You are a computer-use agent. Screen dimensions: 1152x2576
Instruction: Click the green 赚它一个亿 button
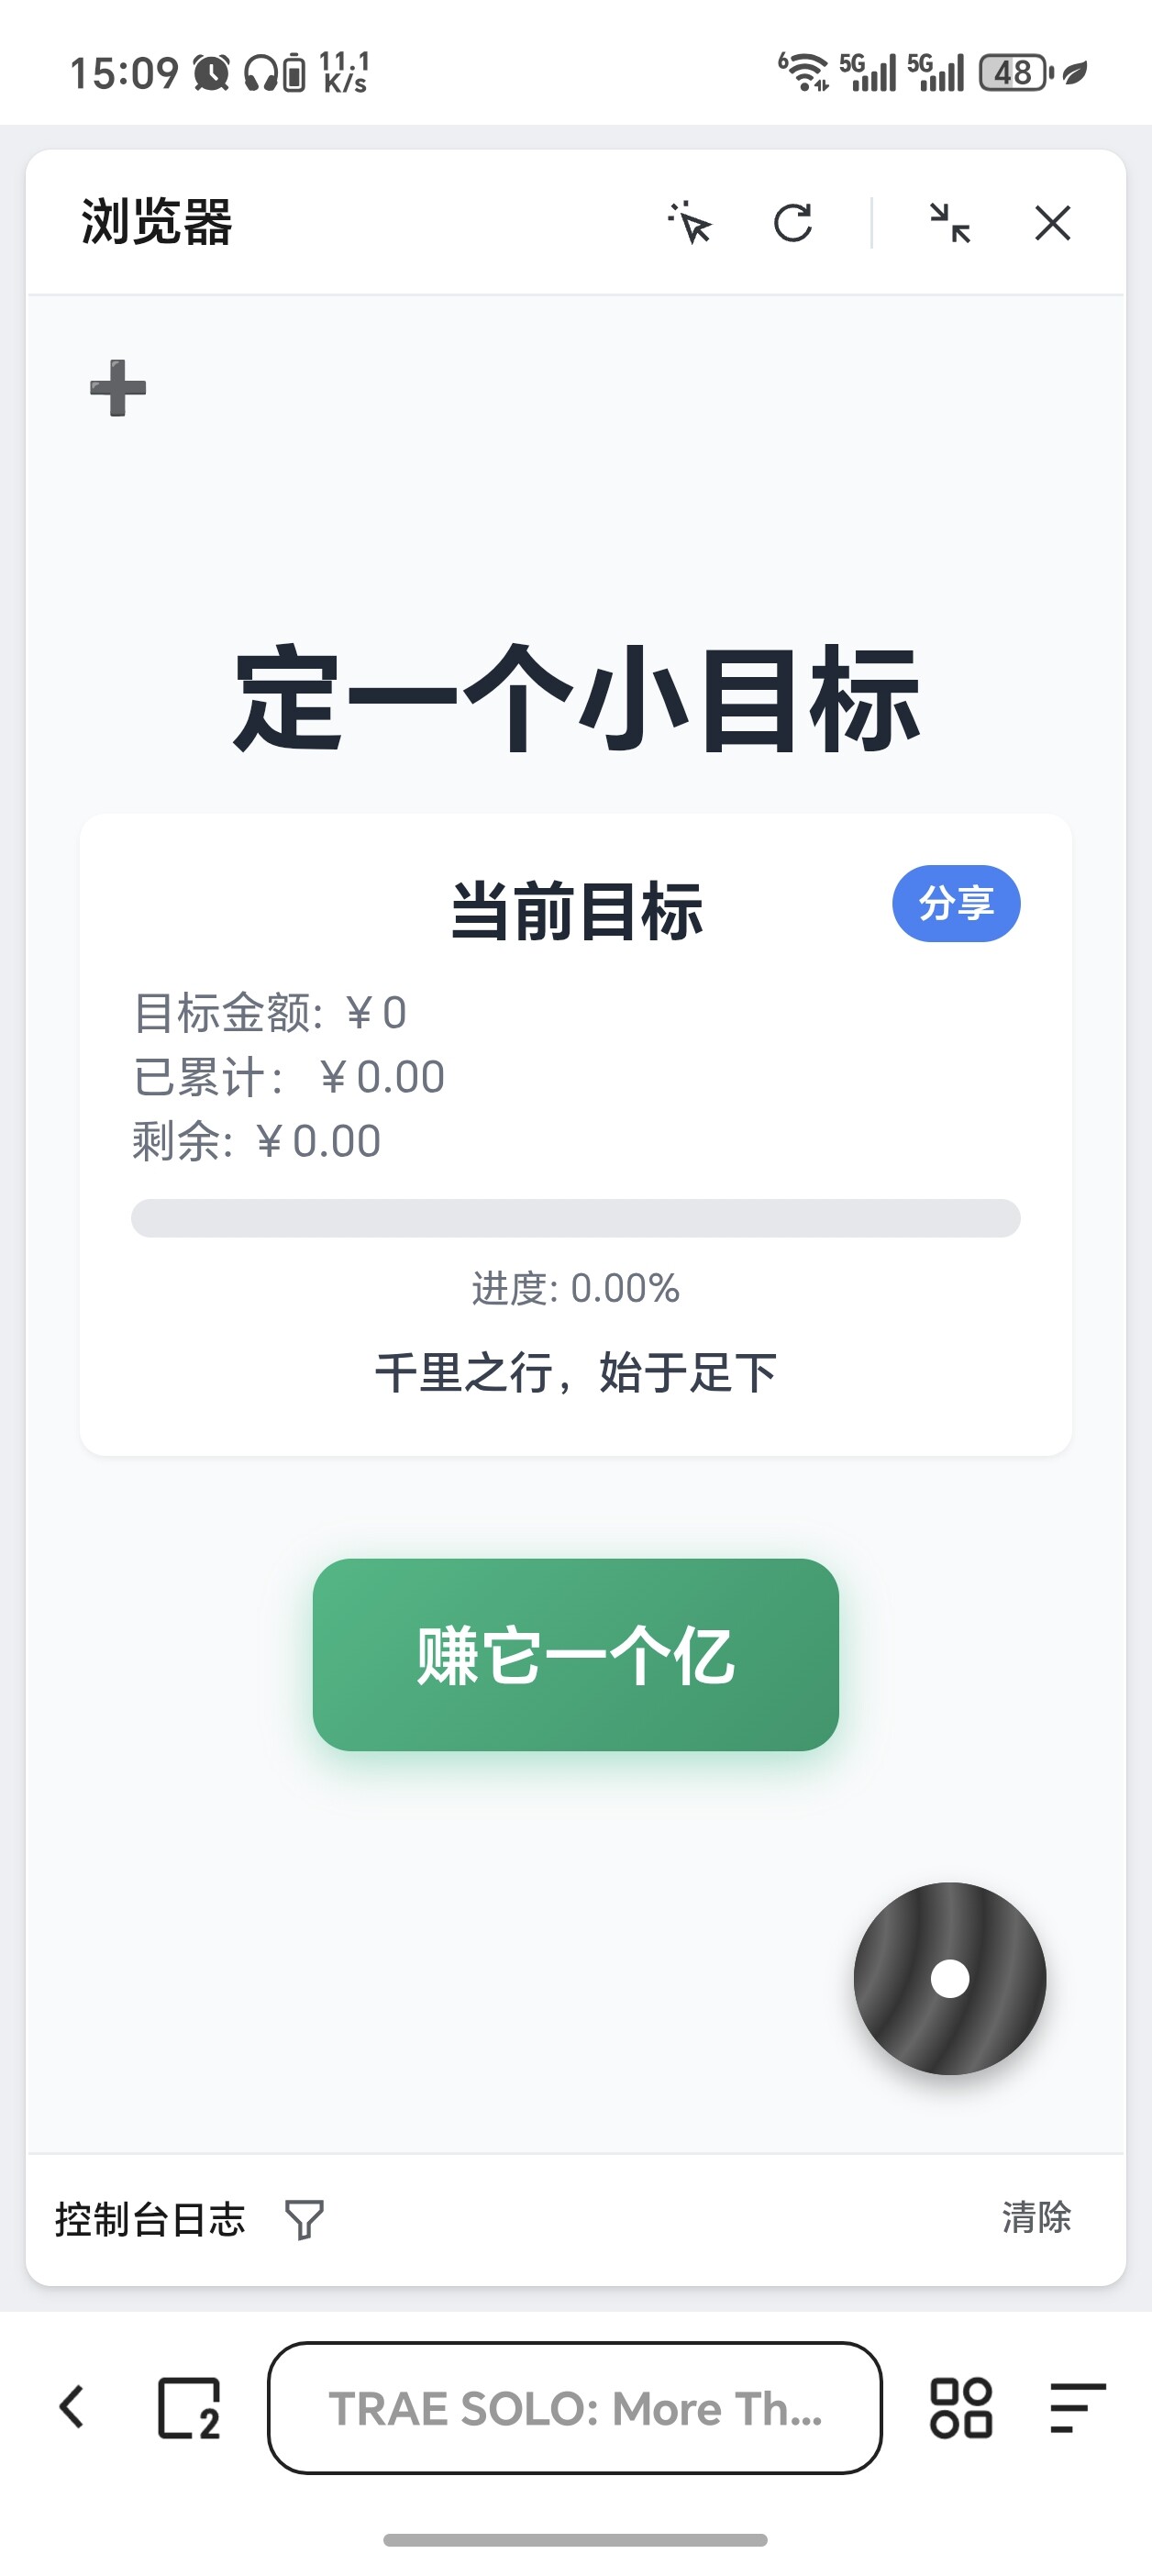tap(575, 1654)
